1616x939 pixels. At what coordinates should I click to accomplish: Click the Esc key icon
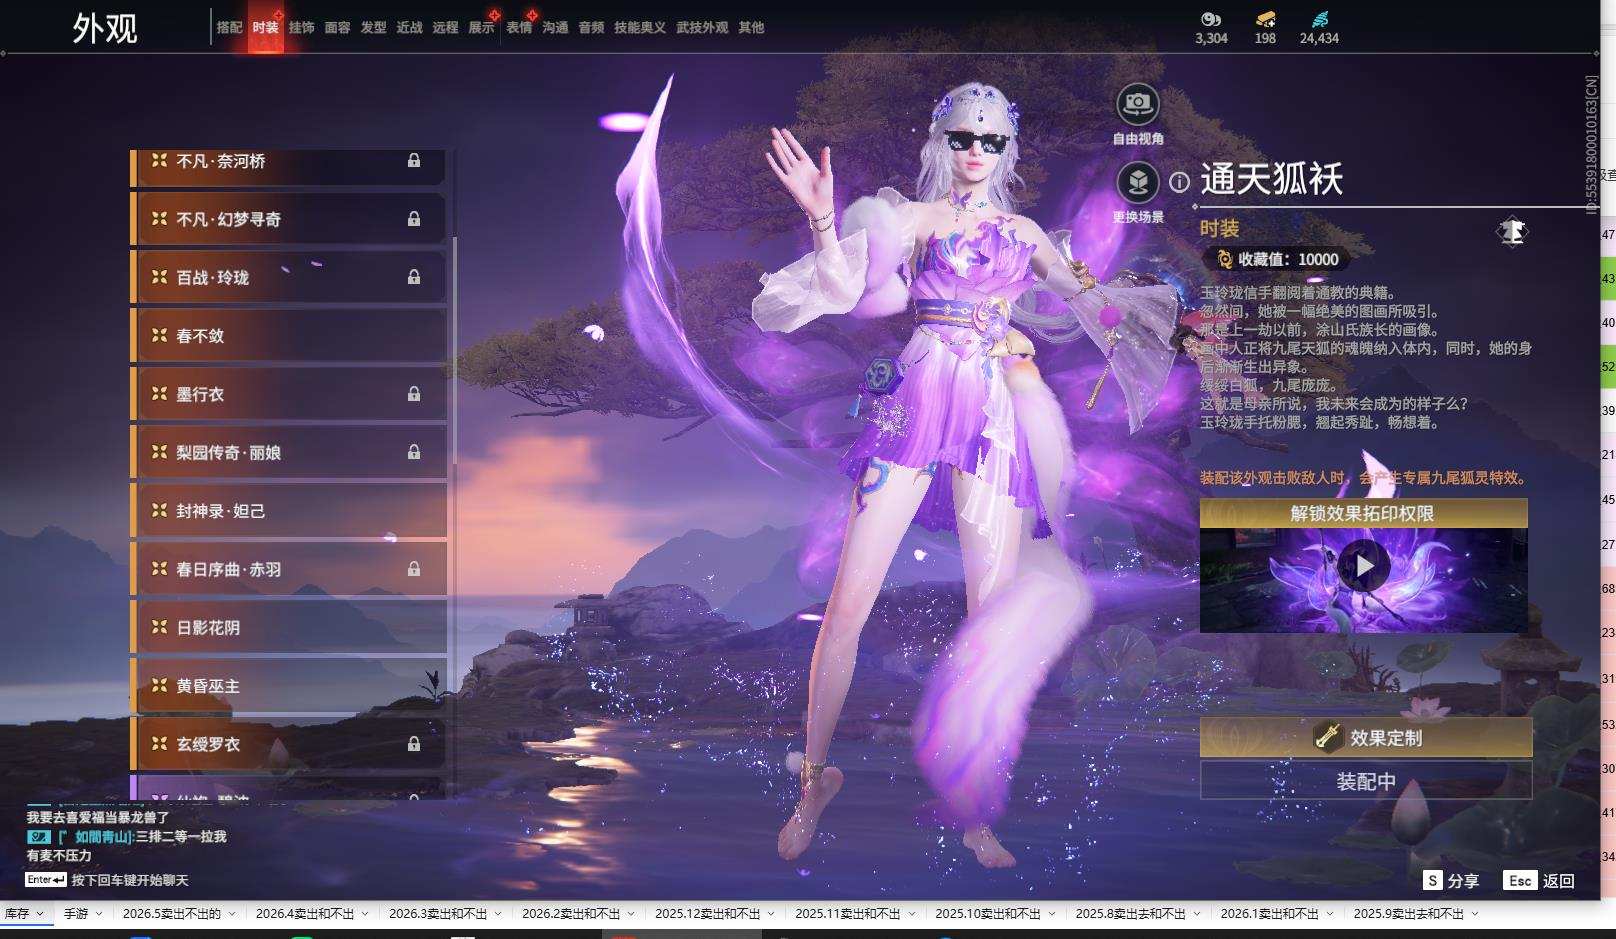click(1520, 880)
